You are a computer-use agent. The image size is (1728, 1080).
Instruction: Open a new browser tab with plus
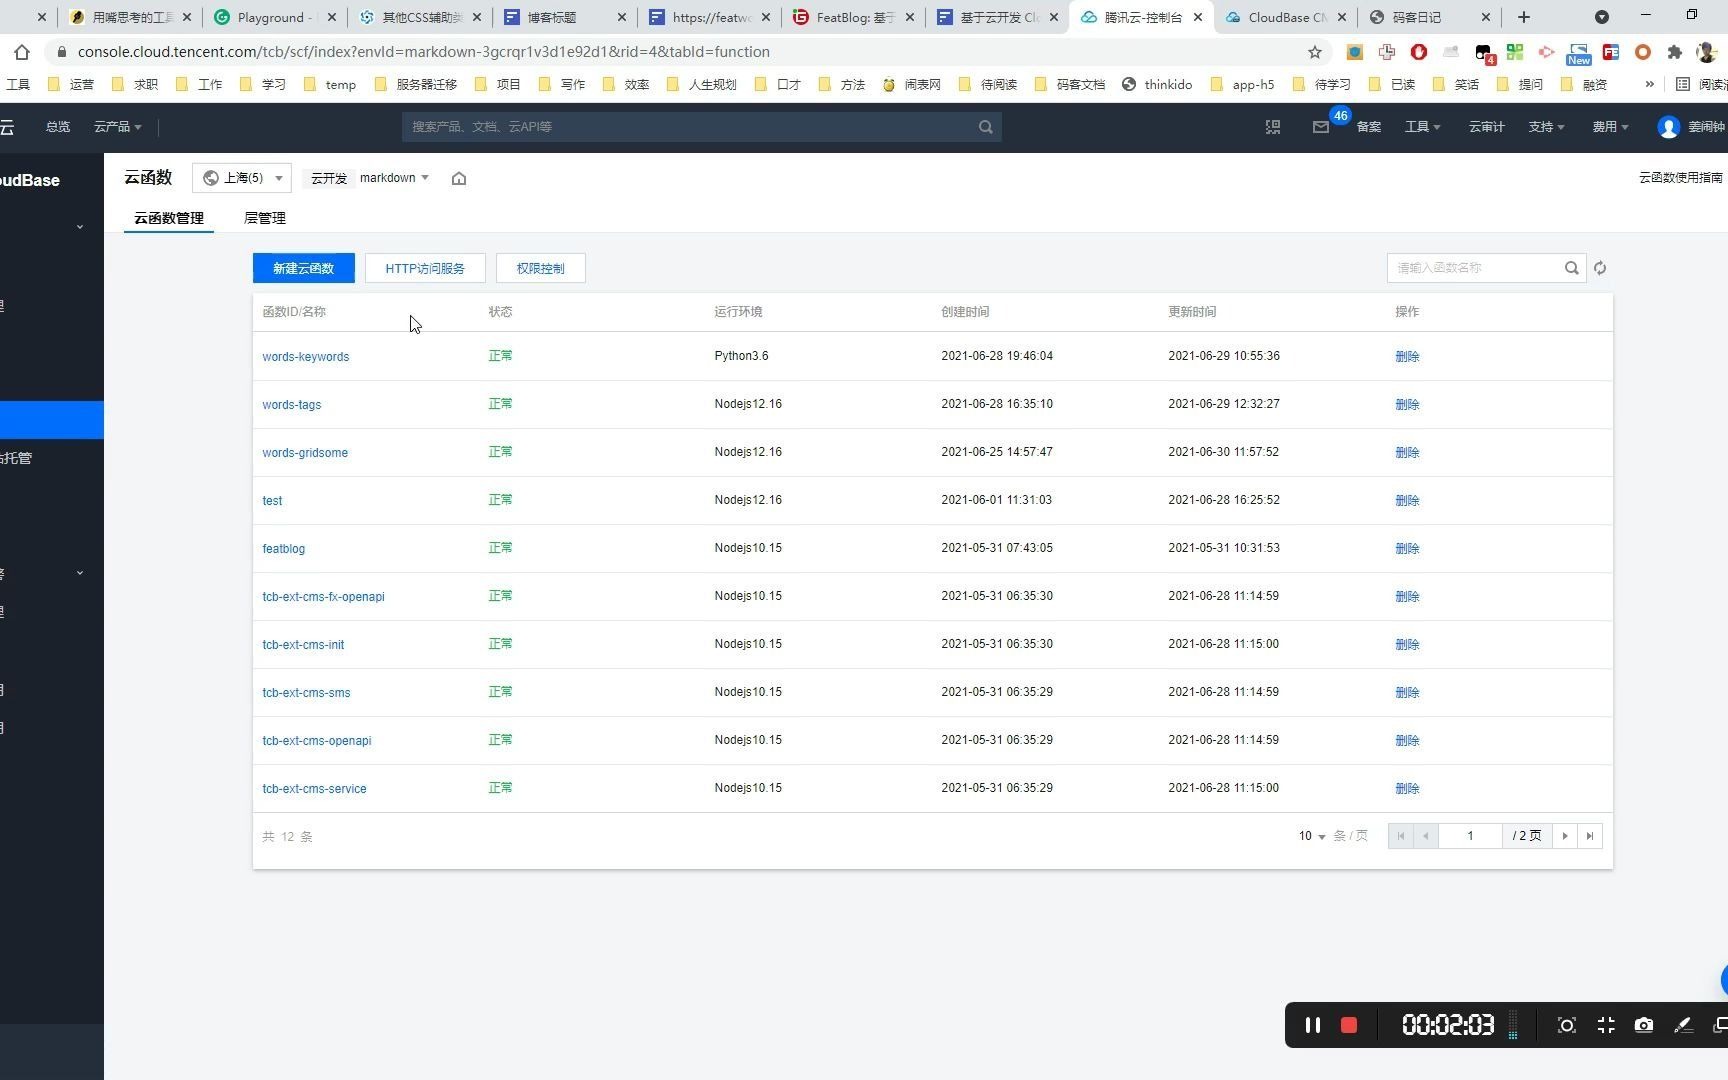tap(1524, 17)
